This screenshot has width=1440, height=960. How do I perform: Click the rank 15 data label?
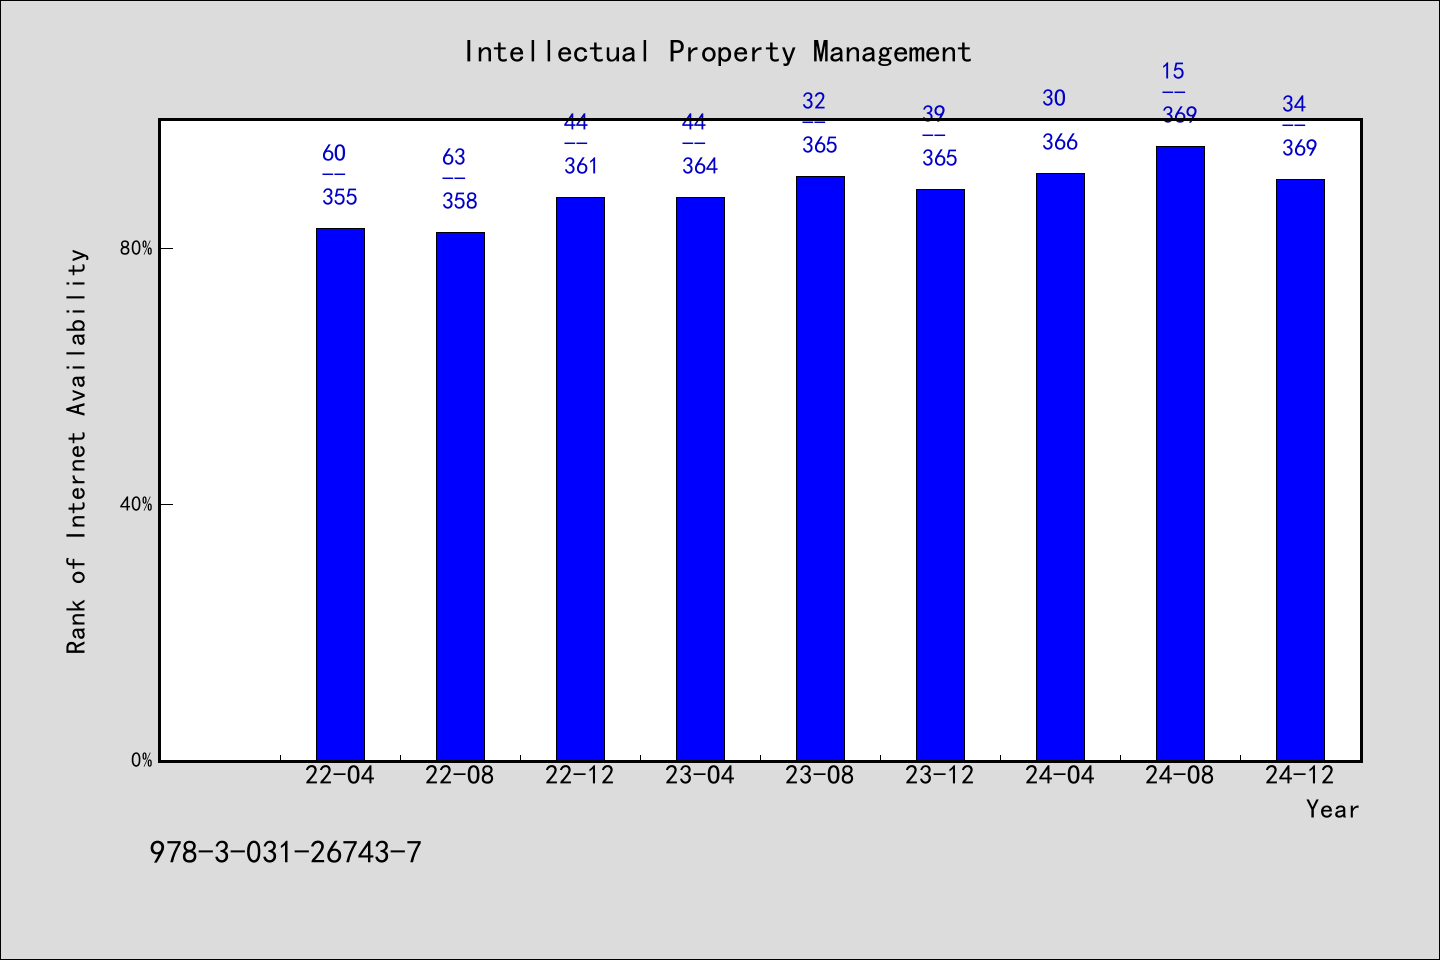[1173, 71]
